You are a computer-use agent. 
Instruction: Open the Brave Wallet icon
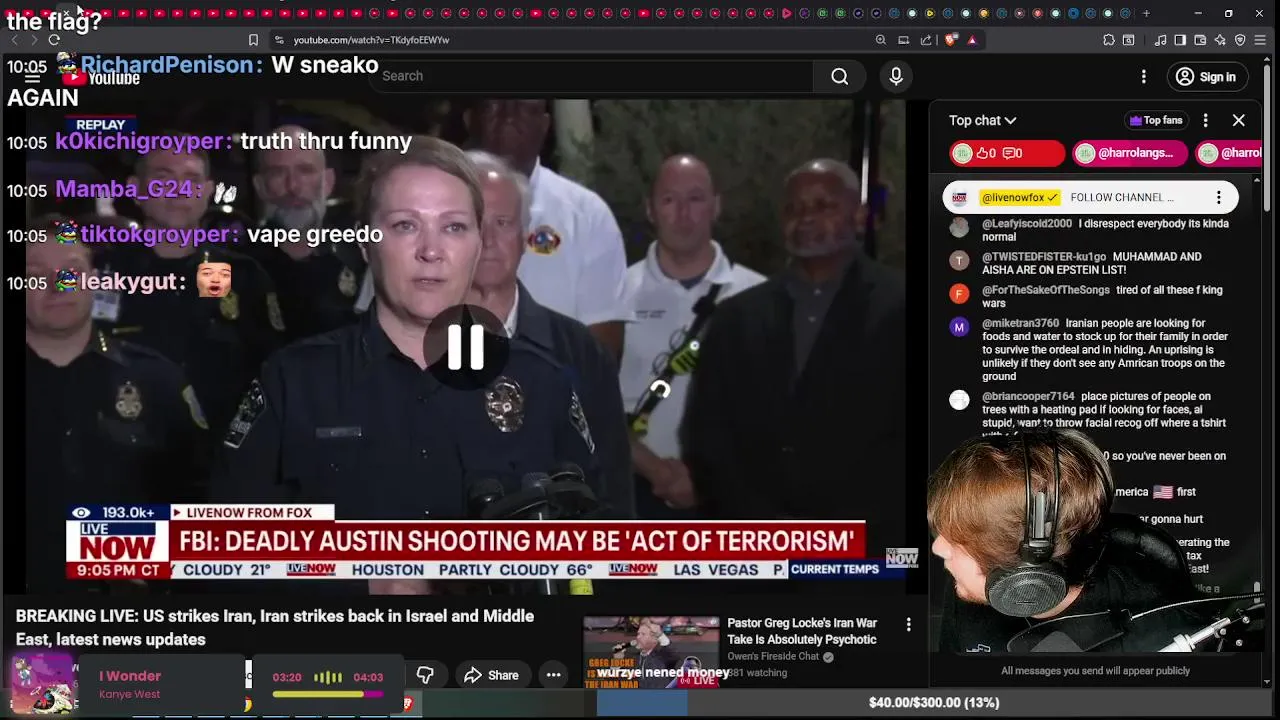(1200, 40)
